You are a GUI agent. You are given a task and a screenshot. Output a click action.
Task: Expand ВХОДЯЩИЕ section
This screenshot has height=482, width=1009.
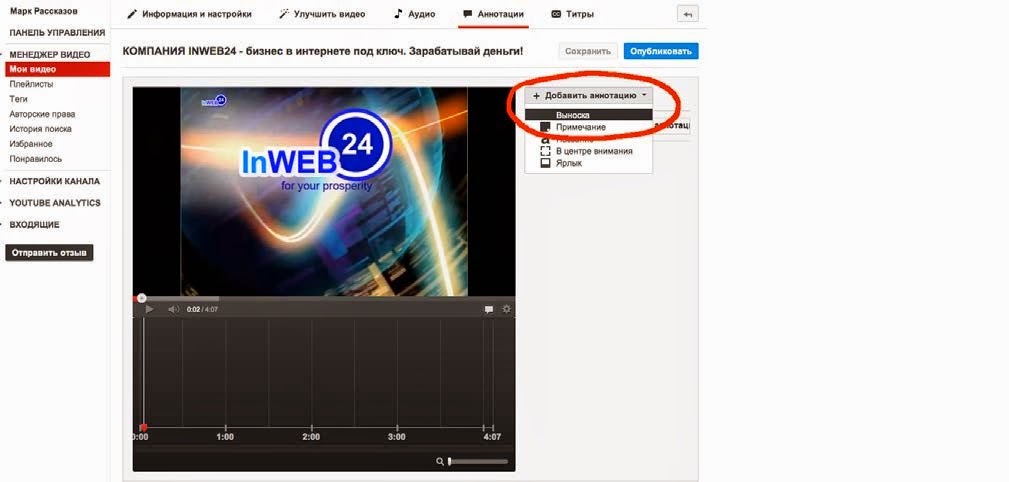click(34, 225)
